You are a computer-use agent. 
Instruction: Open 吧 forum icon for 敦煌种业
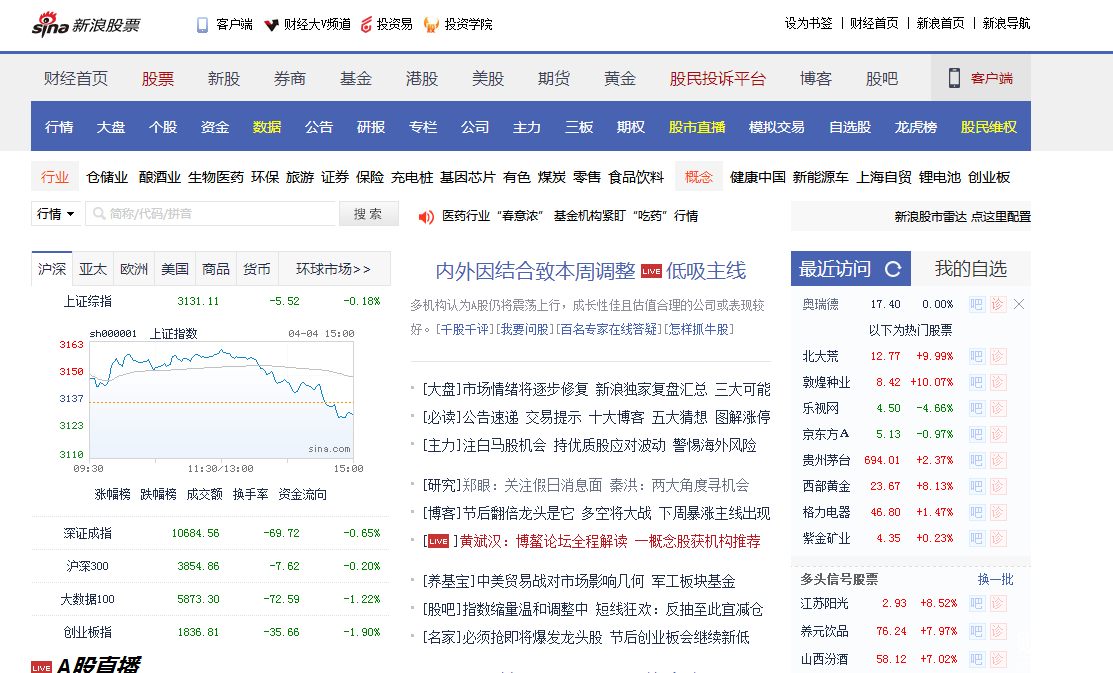[x=977, y=383]
